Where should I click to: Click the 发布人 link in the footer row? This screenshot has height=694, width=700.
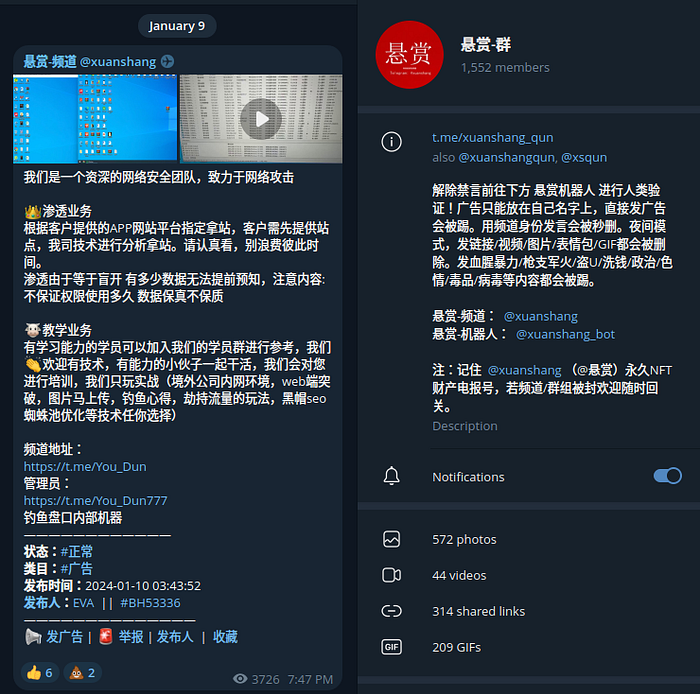(175, 637)
